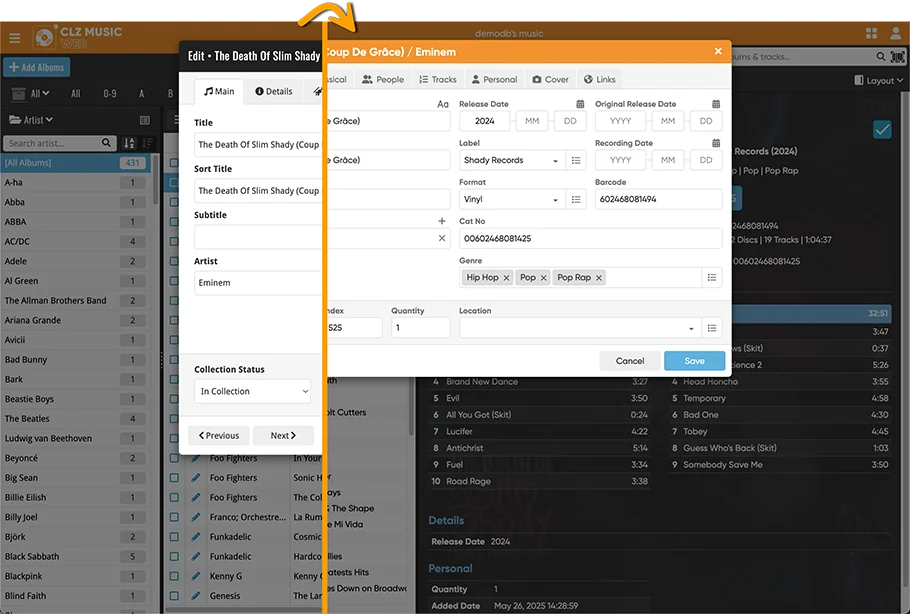The image size is (910, 614).
Task: Tick the checkbox for Foo Fighters Sonic row
Action: coord(174,477)
